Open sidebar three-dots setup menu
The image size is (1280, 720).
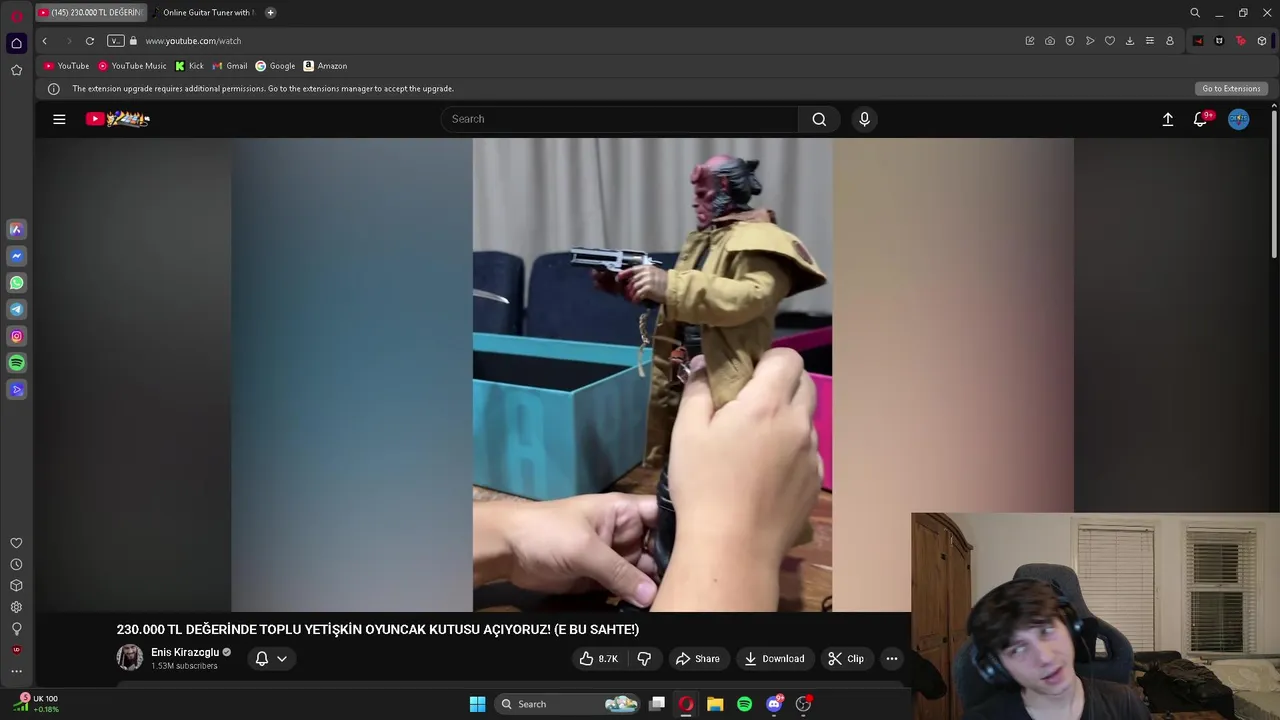(x=16, y=671)
